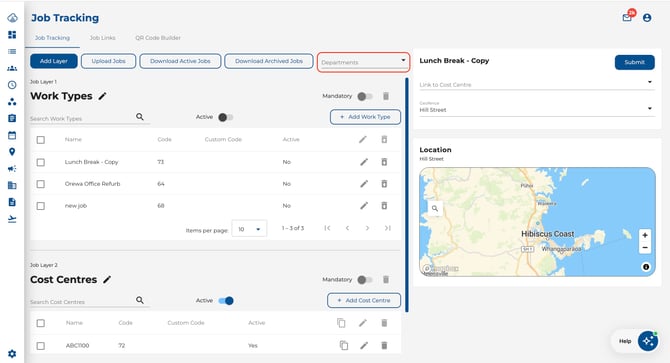Rename the Work Types layer using the pencil icon

click(102, 96)
